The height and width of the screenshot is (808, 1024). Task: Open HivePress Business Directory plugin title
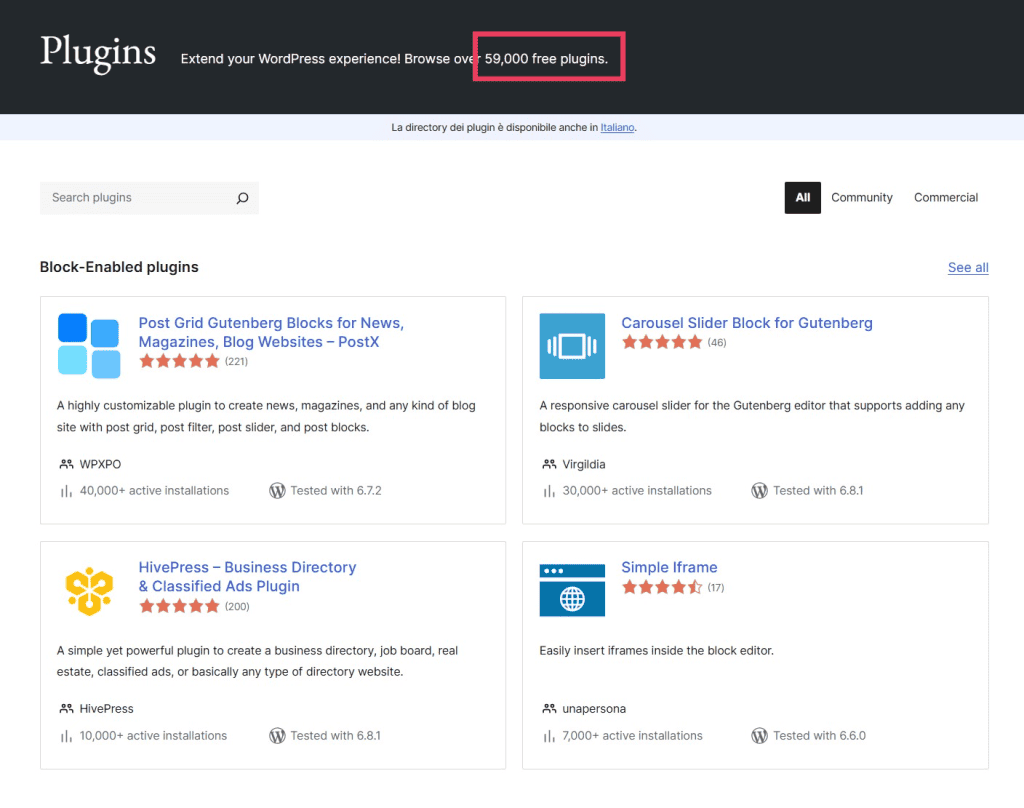247,577
